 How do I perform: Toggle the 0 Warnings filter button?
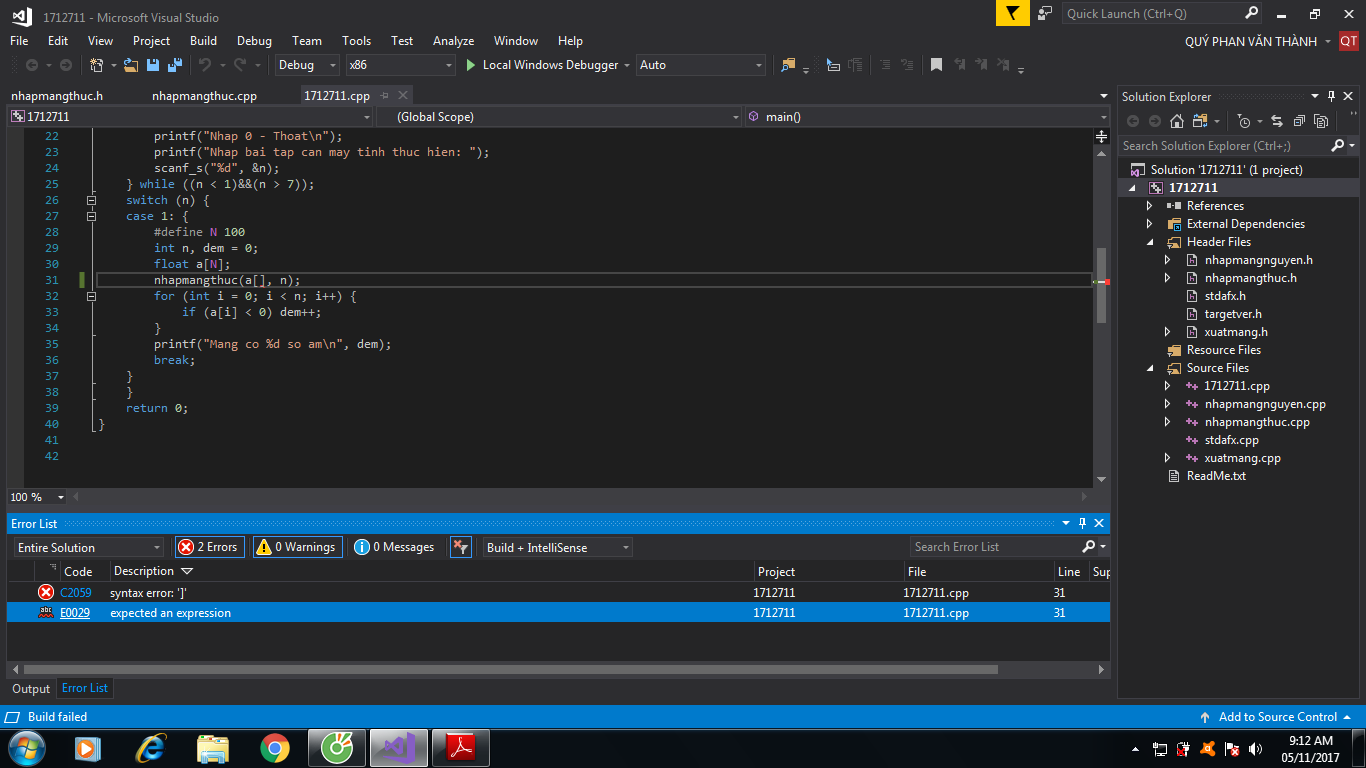tap(296, 547)
